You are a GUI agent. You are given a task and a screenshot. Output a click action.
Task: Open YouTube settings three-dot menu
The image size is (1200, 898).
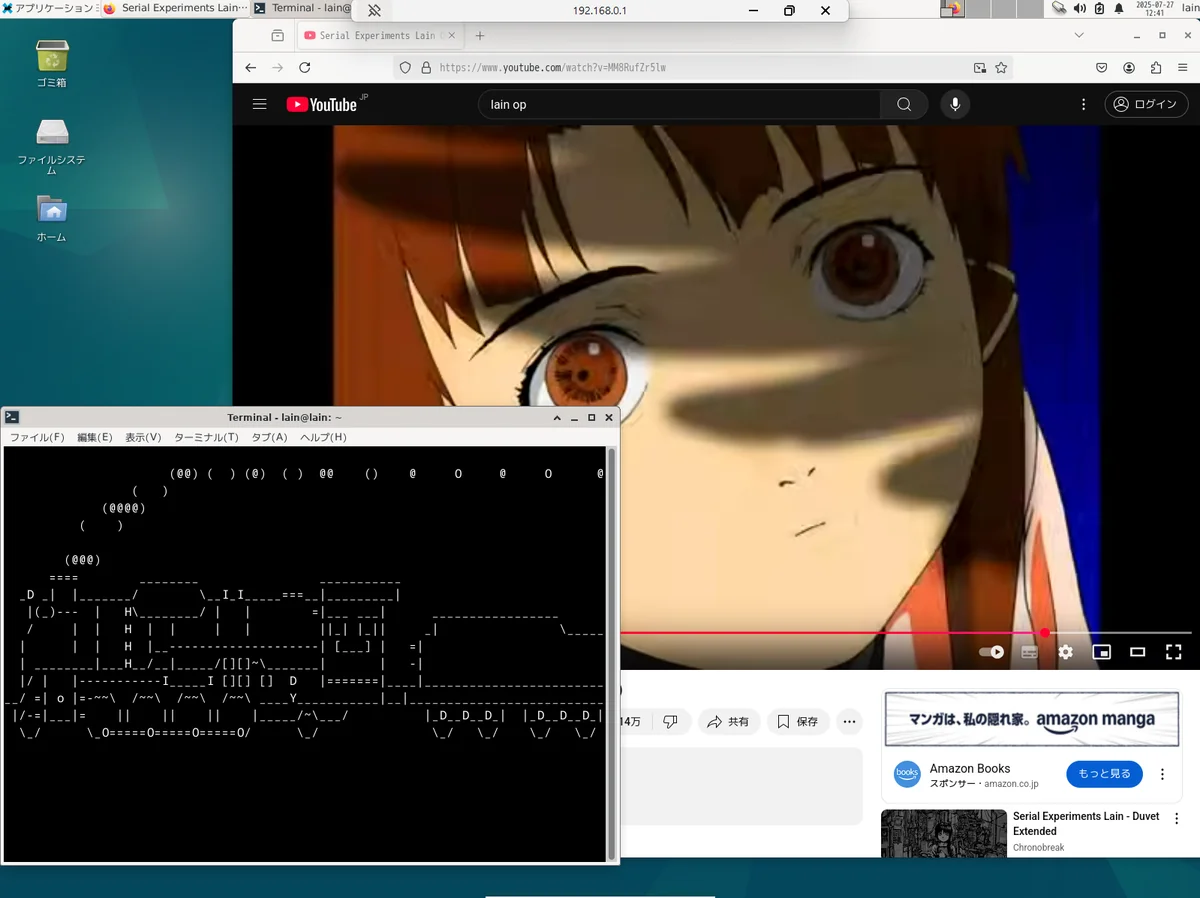point(1083,104)
